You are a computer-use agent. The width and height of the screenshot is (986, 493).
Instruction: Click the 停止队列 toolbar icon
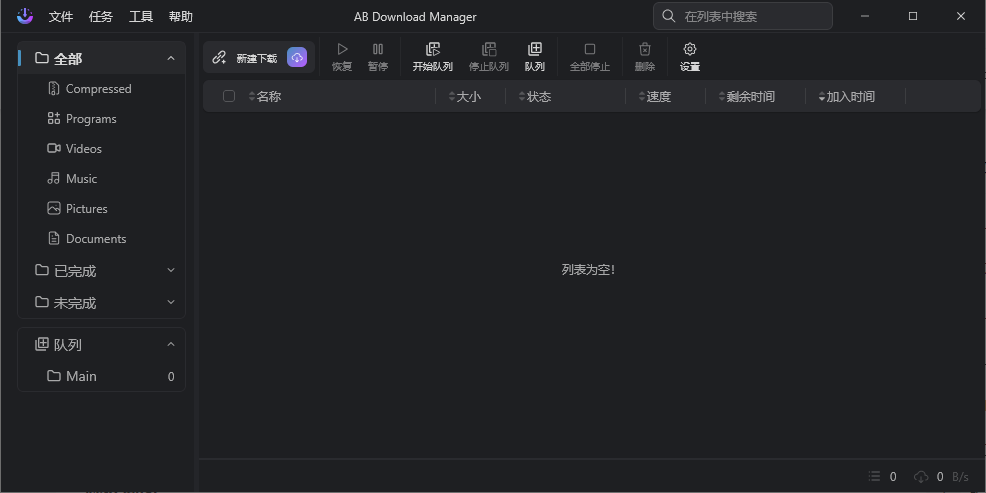point(488,49)
